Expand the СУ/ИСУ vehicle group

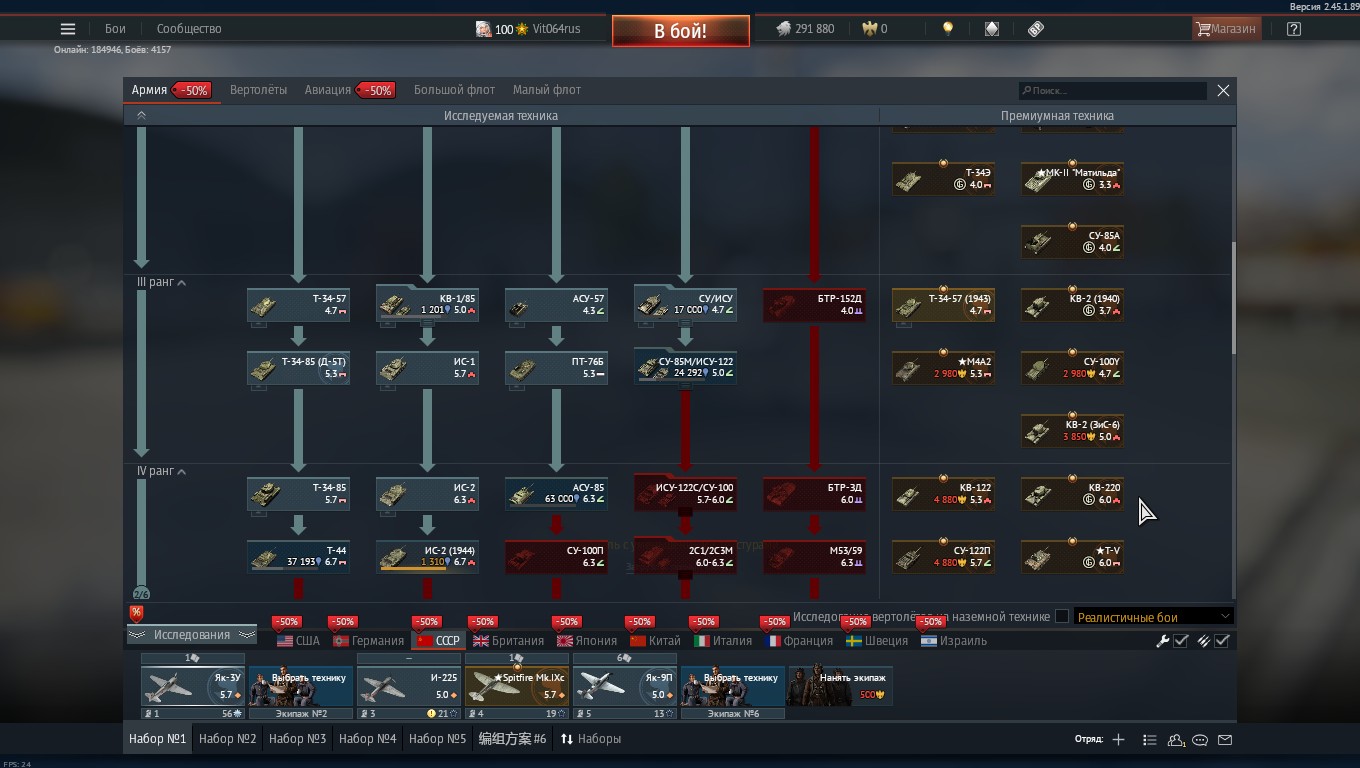685,305
